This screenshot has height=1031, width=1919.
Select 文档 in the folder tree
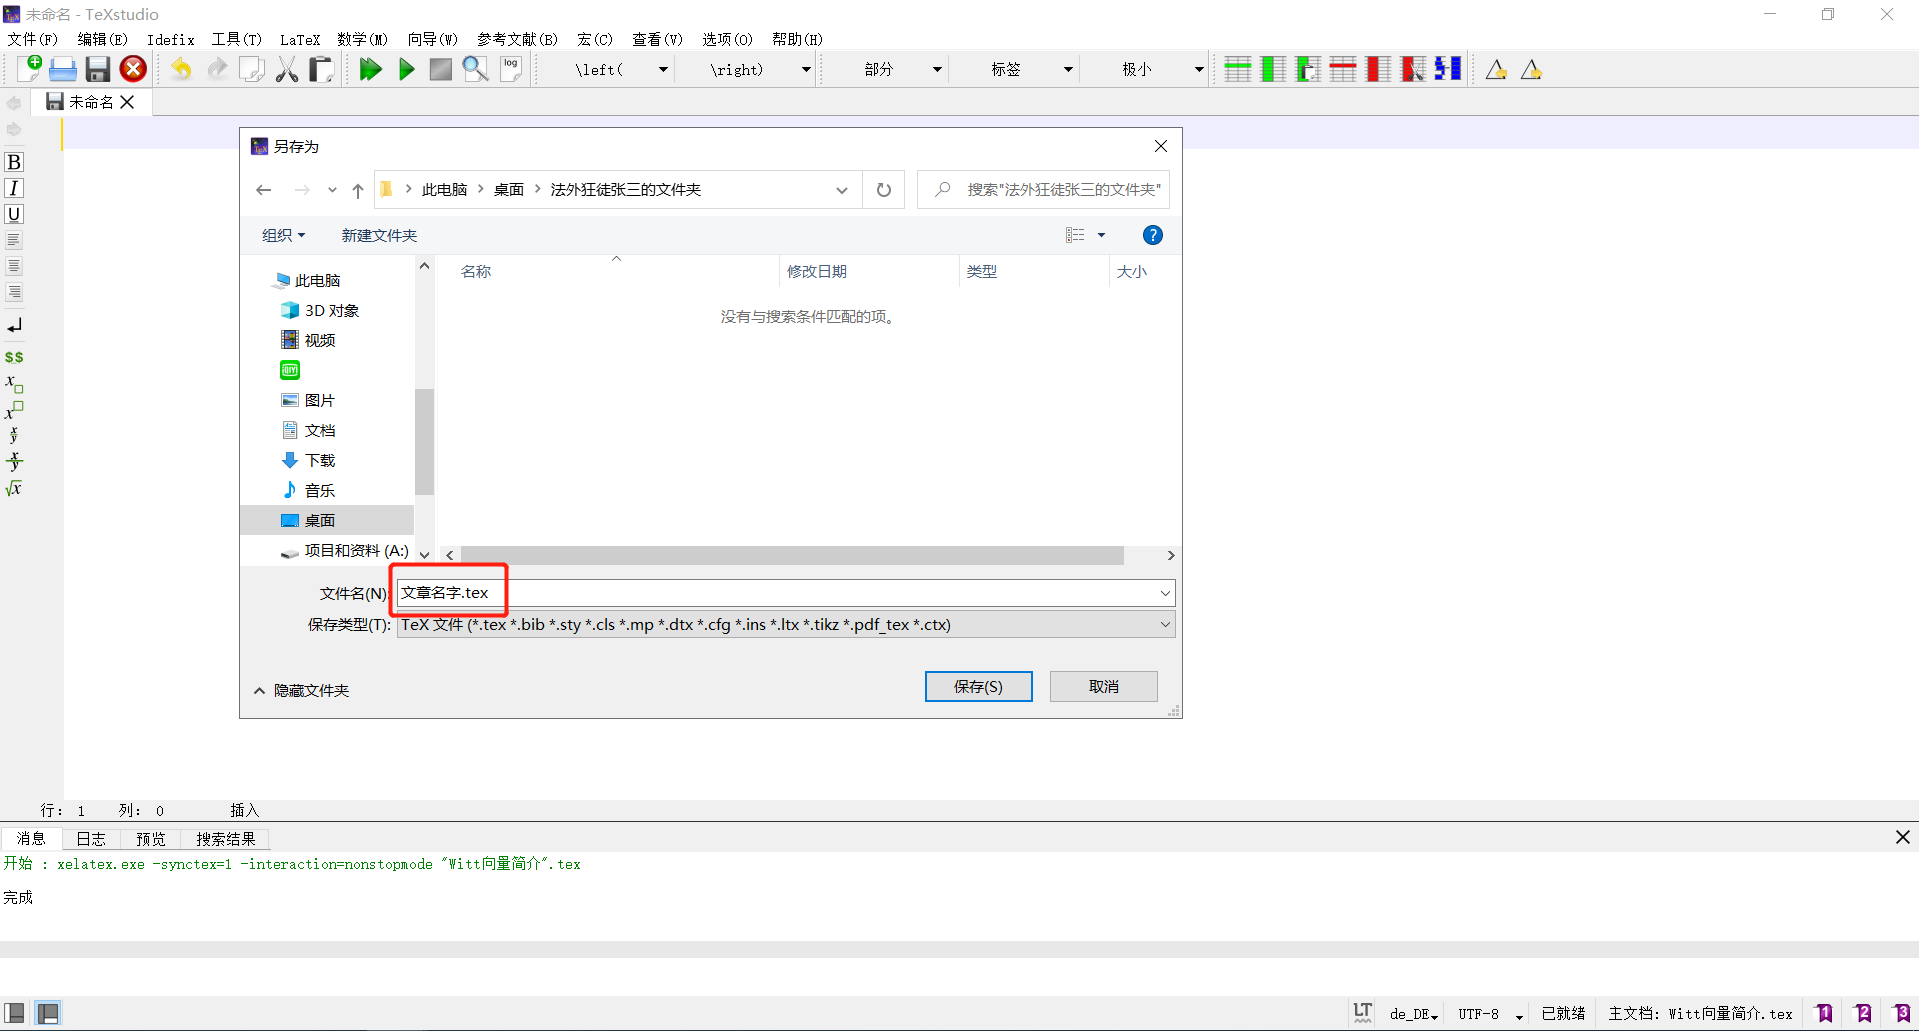point(320,430)
